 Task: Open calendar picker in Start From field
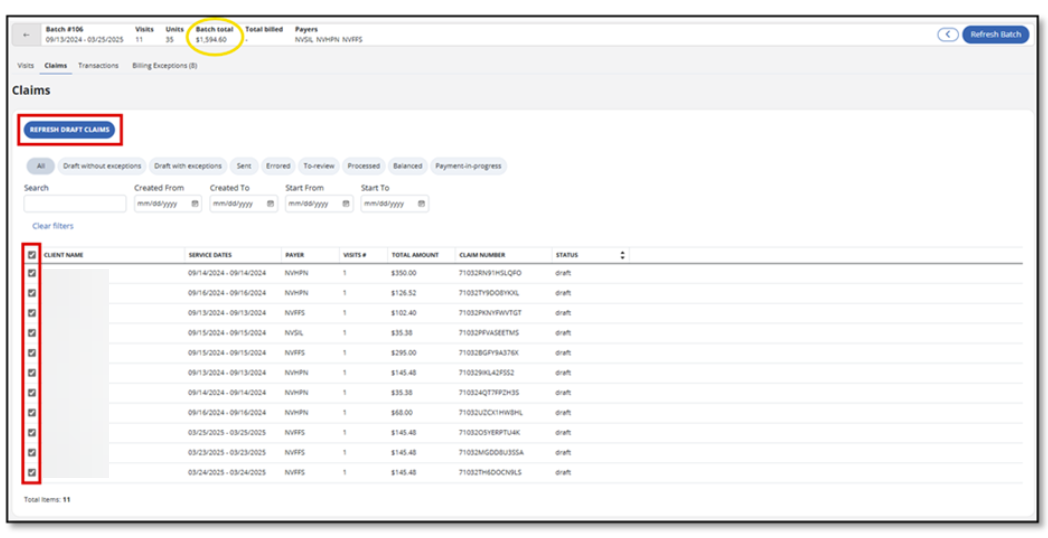click(x=346, y=204)
